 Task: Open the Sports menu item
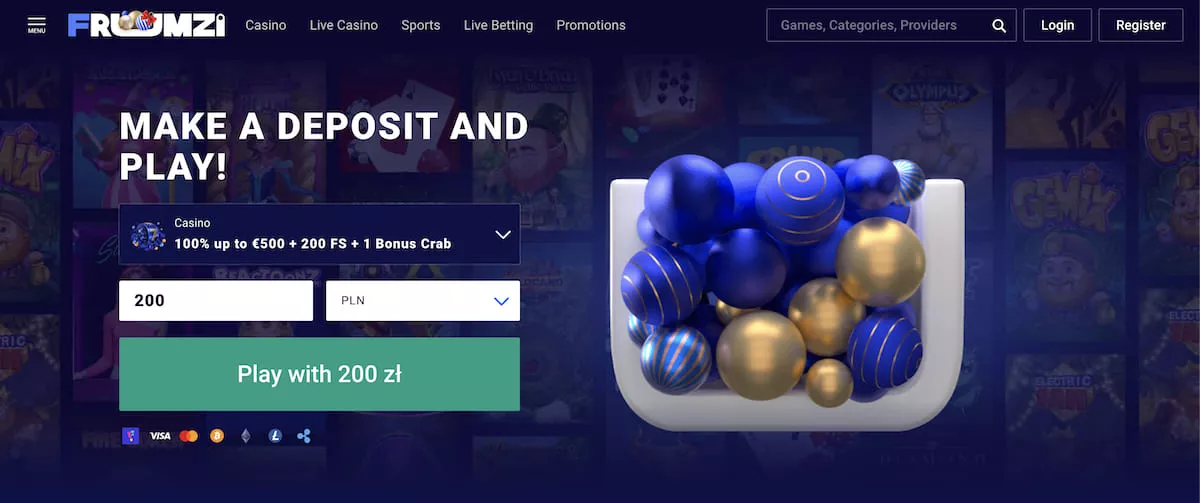coord(421,25)
